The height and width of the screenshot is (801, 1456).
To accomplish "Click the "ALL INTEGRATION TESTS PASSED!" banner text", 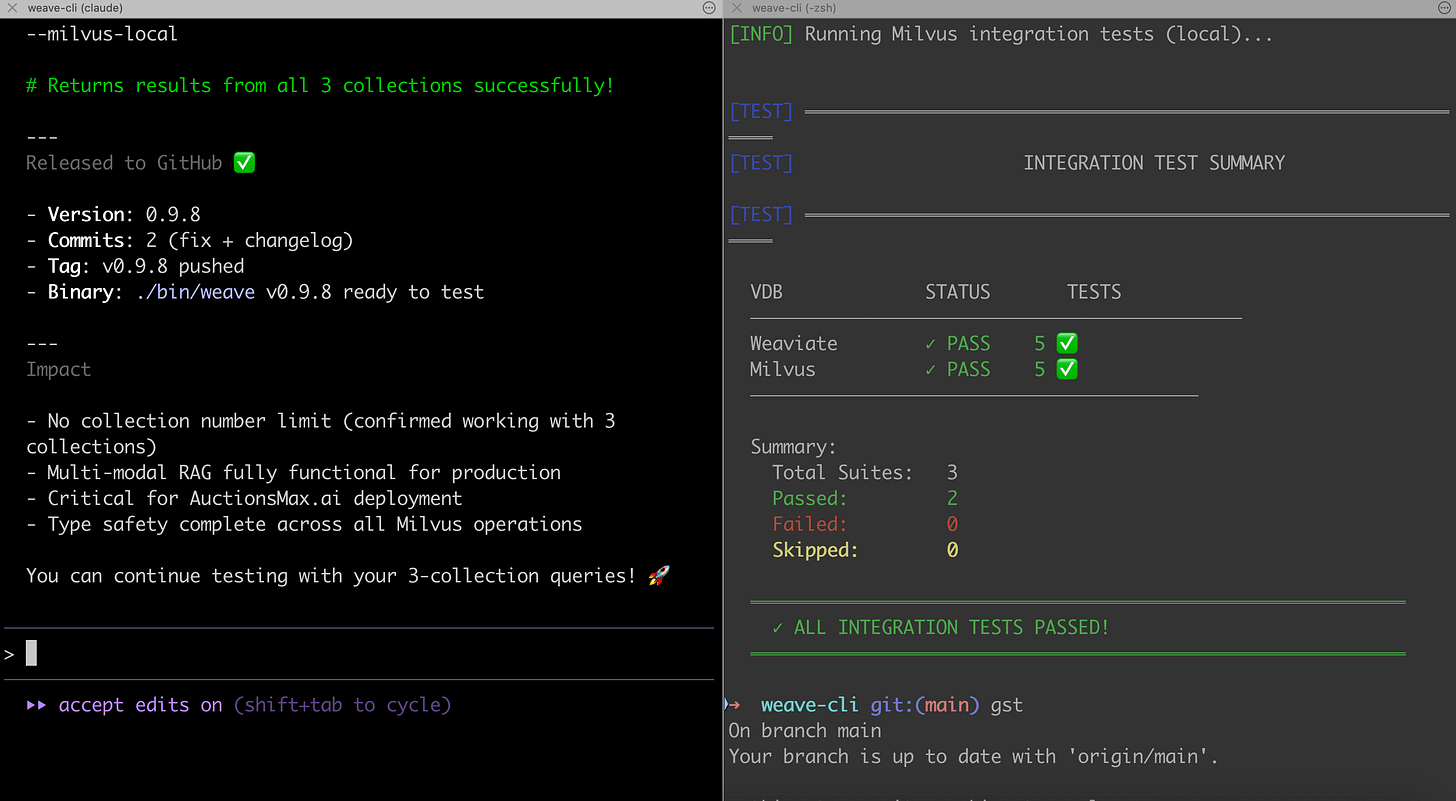I will [952, 628].
